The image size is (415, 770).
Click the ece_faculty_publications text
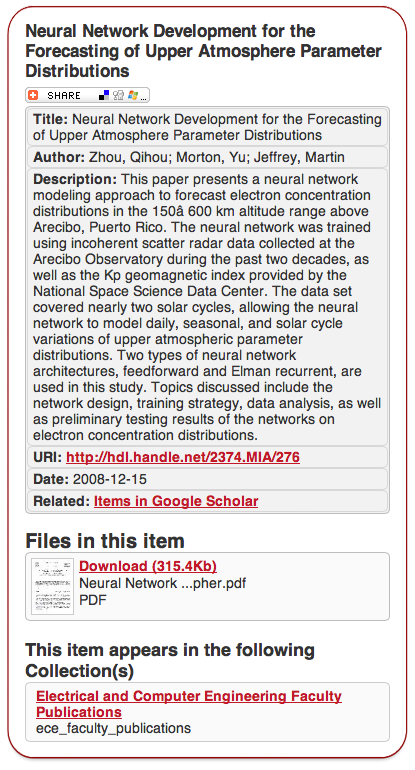point(113,728)
